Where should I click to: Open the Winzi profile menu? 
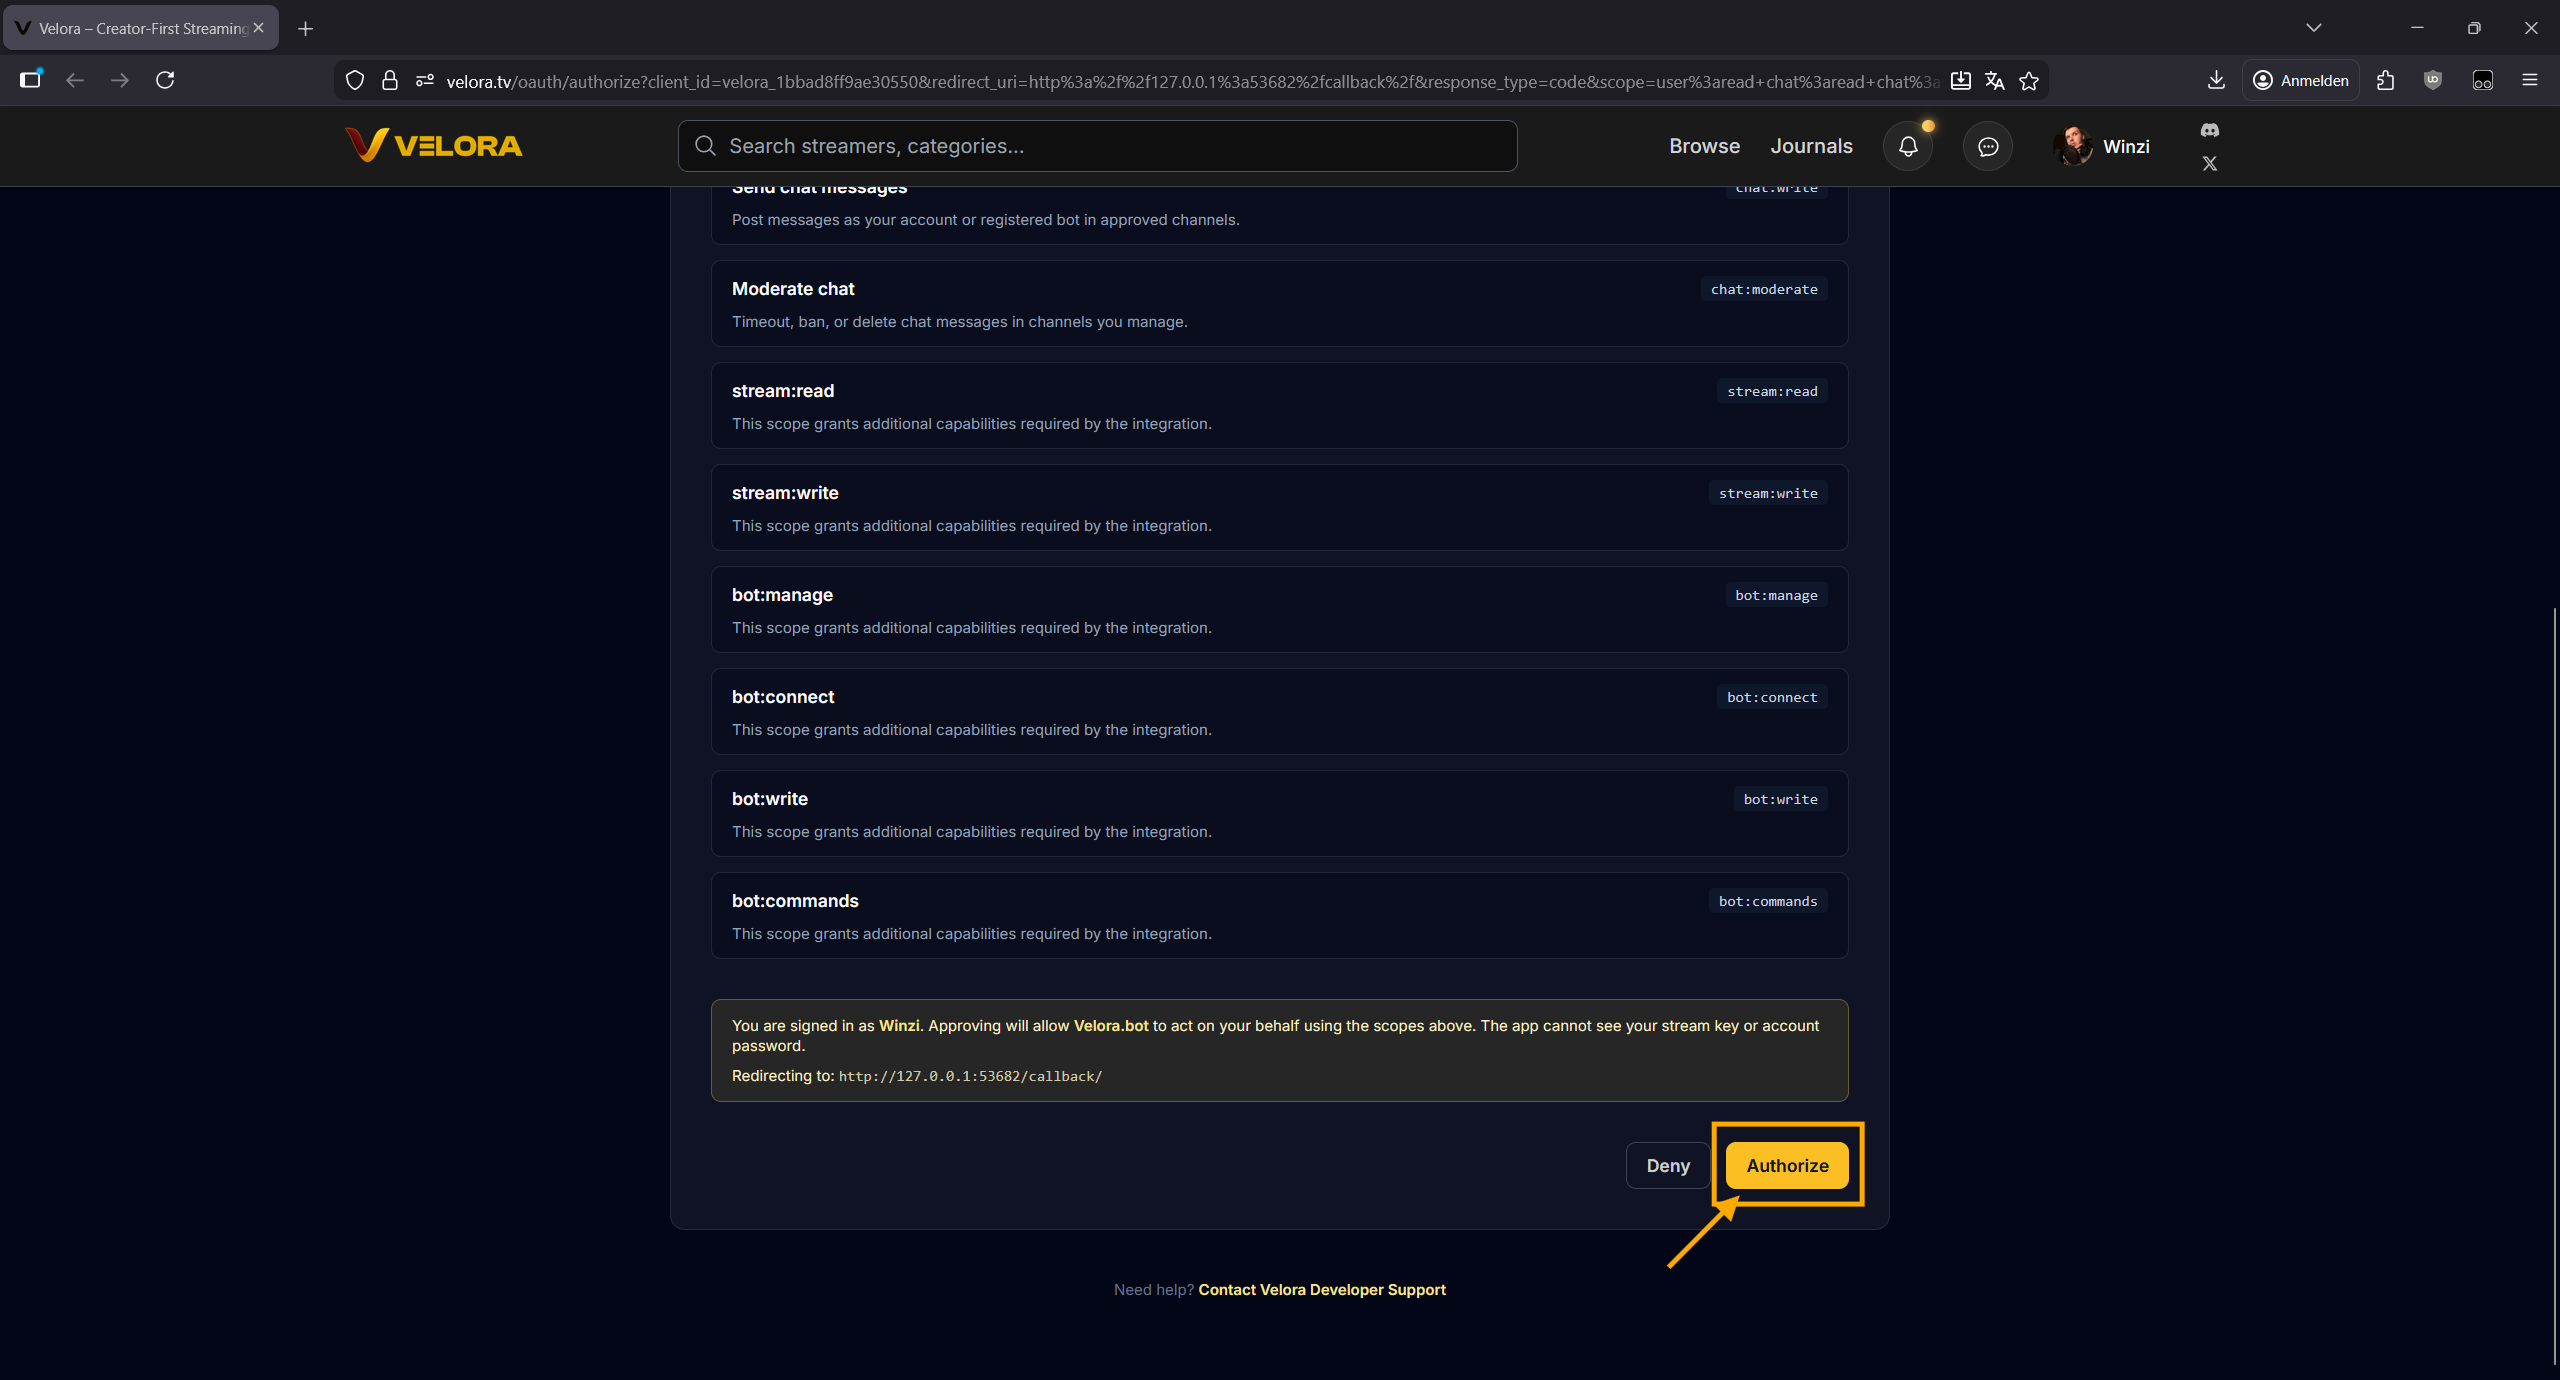click(2102, 146)
